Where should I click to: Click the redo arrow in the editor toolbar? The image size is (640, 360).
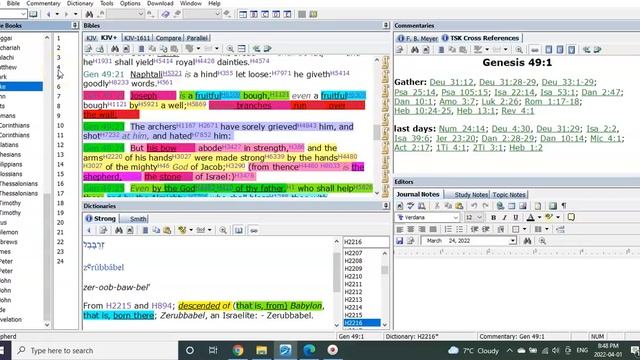485,206
